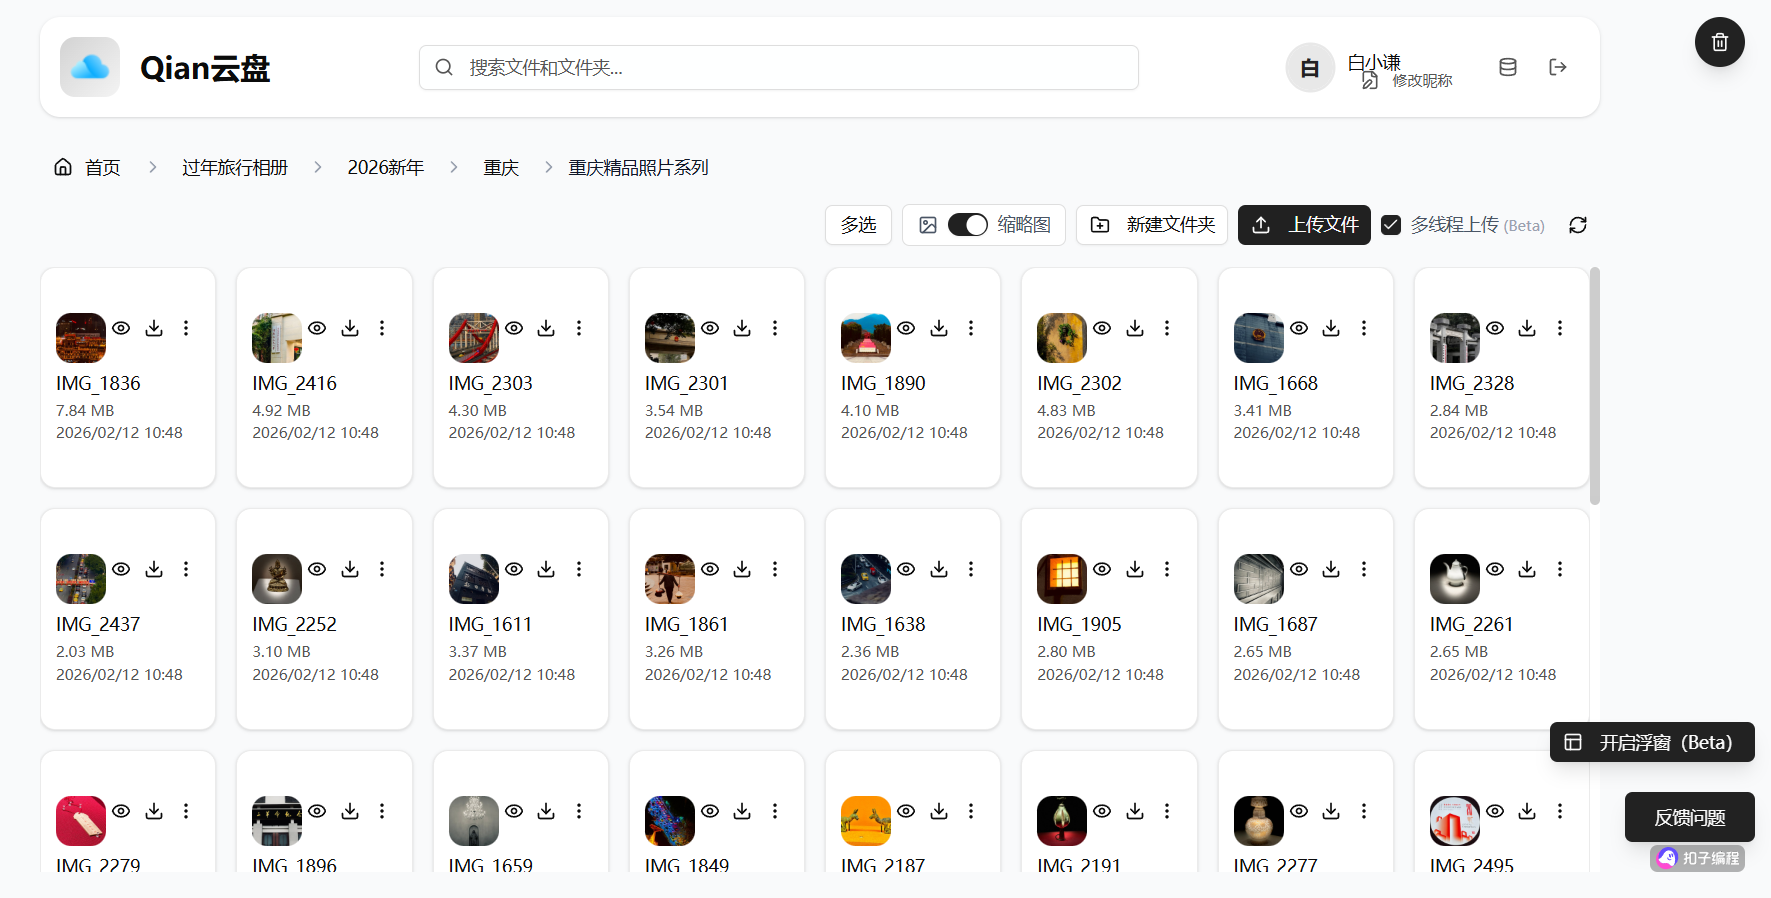Viewport: 1771px width, 898px height.
Task: Open more options for IMG_2416
Action: click(382, 328)
